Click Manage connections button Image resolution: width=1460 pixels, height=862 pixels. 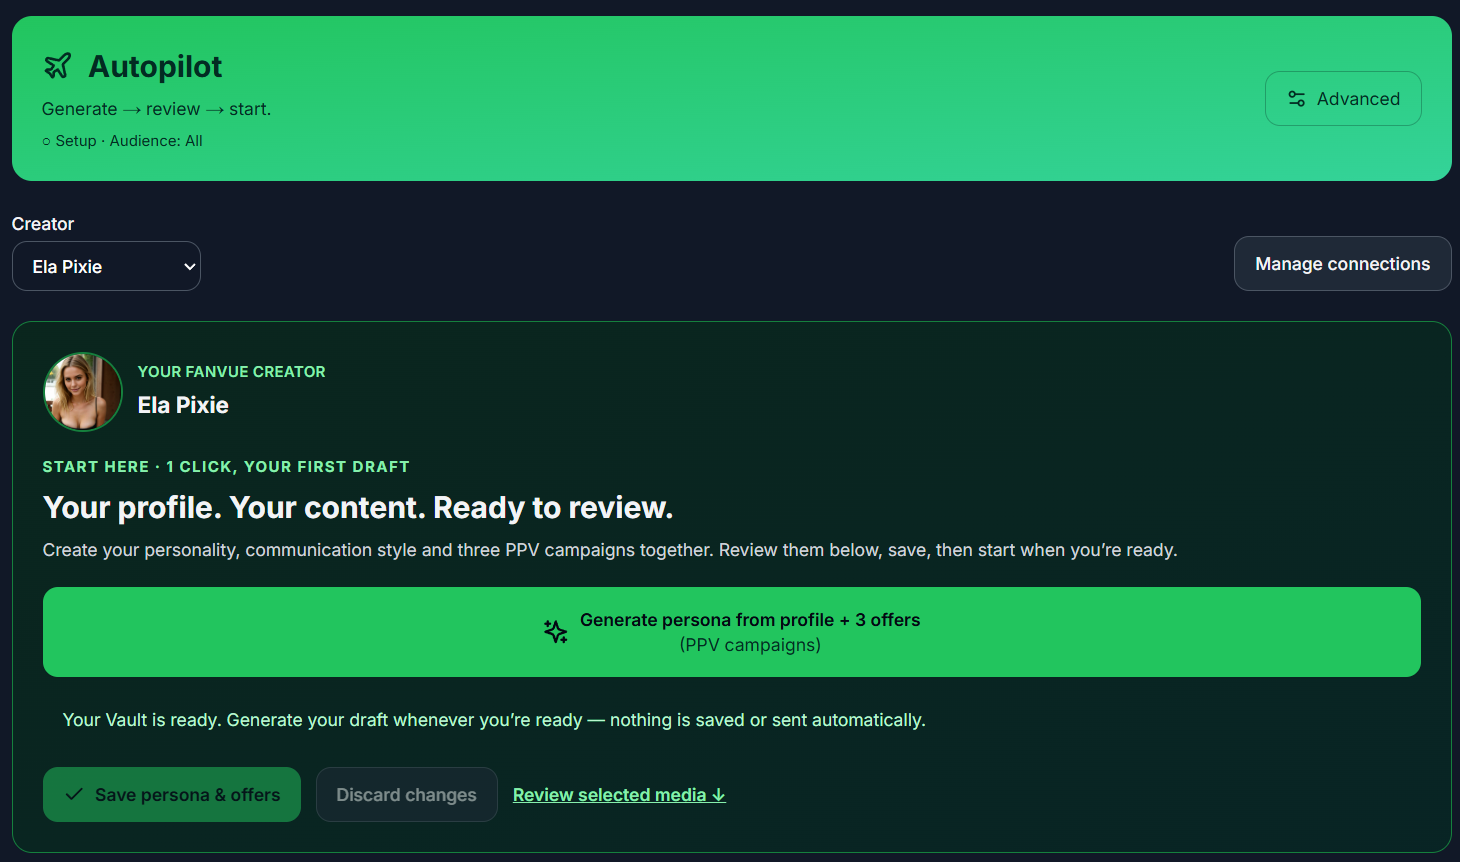tap(1342, 264)
